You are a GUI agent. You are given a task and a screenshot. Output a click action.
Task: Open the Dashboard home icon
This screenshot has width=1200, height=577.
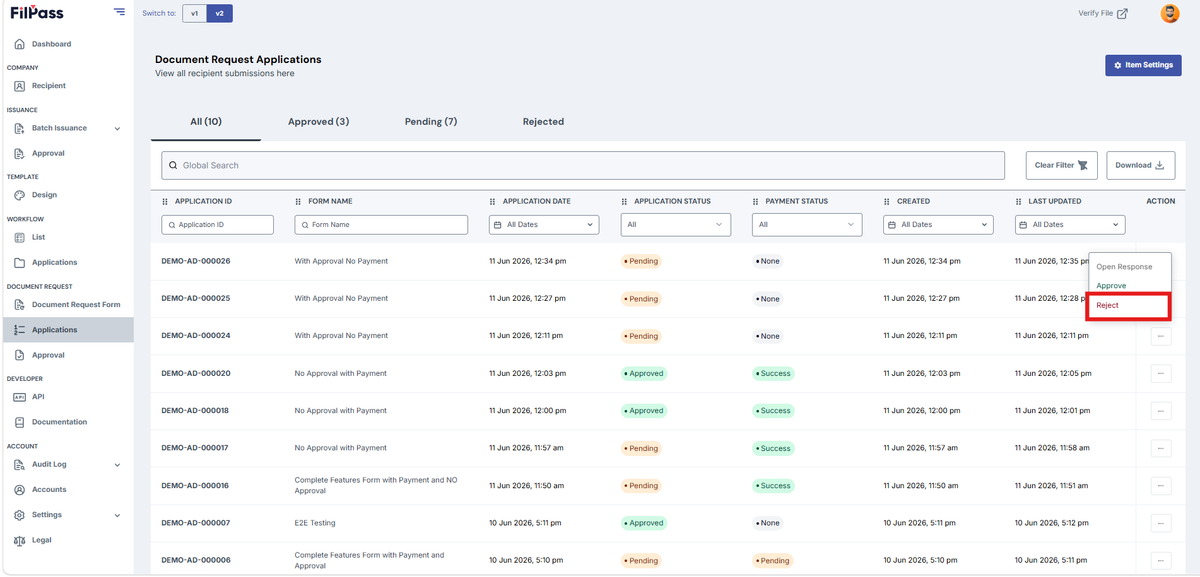(x=19, y=44)
